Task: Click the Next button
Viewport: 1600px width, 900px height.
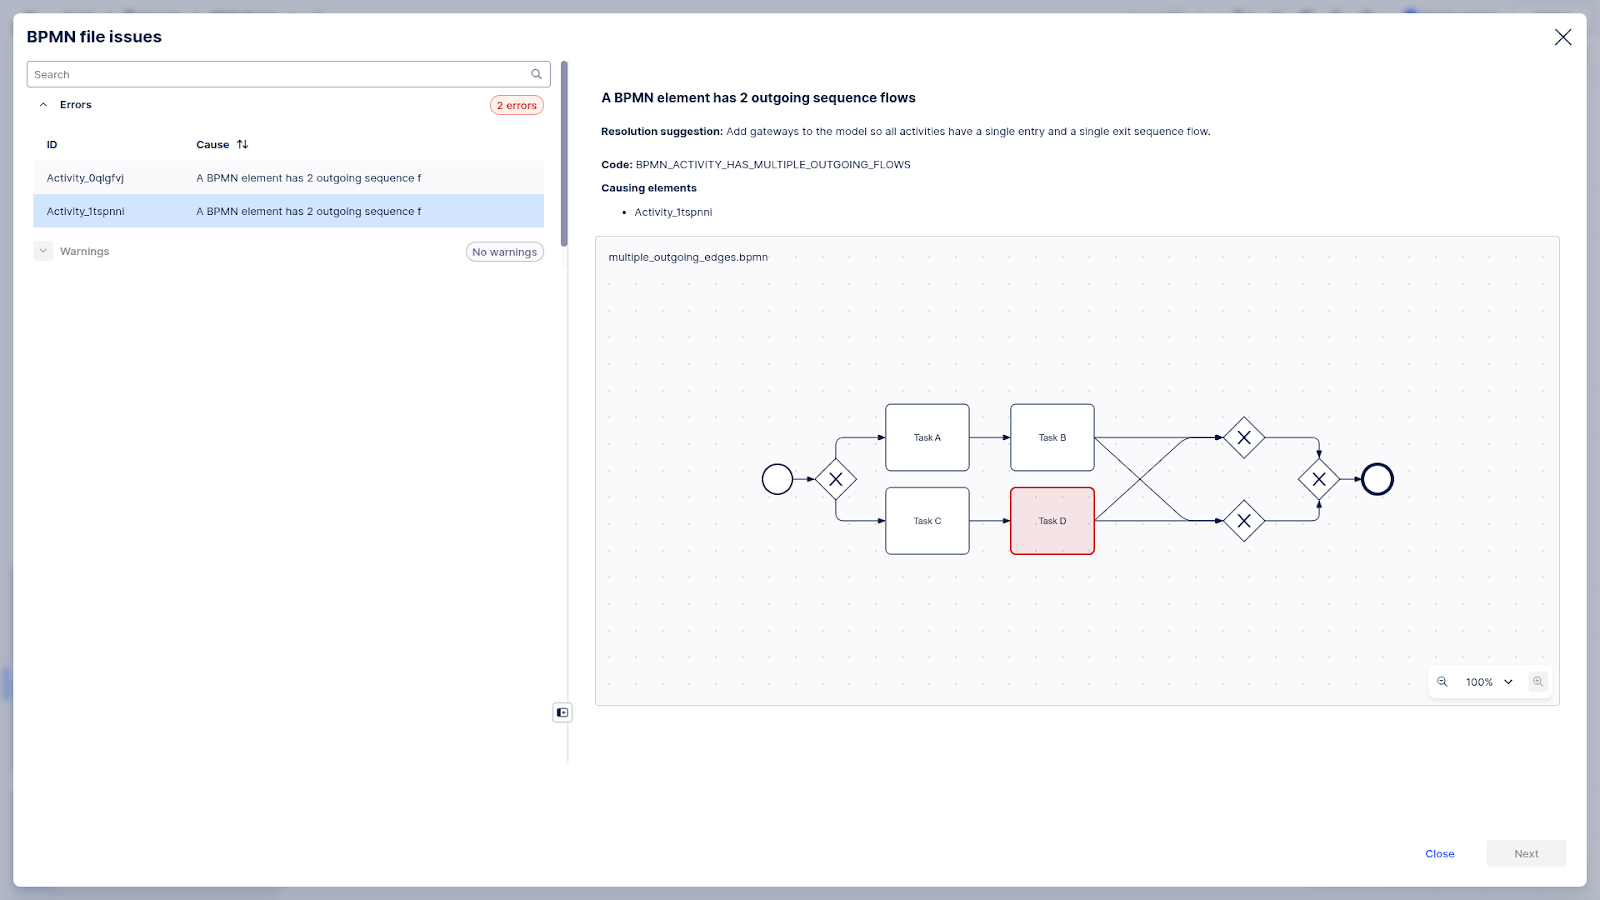Action: [x=1525, y=854]
